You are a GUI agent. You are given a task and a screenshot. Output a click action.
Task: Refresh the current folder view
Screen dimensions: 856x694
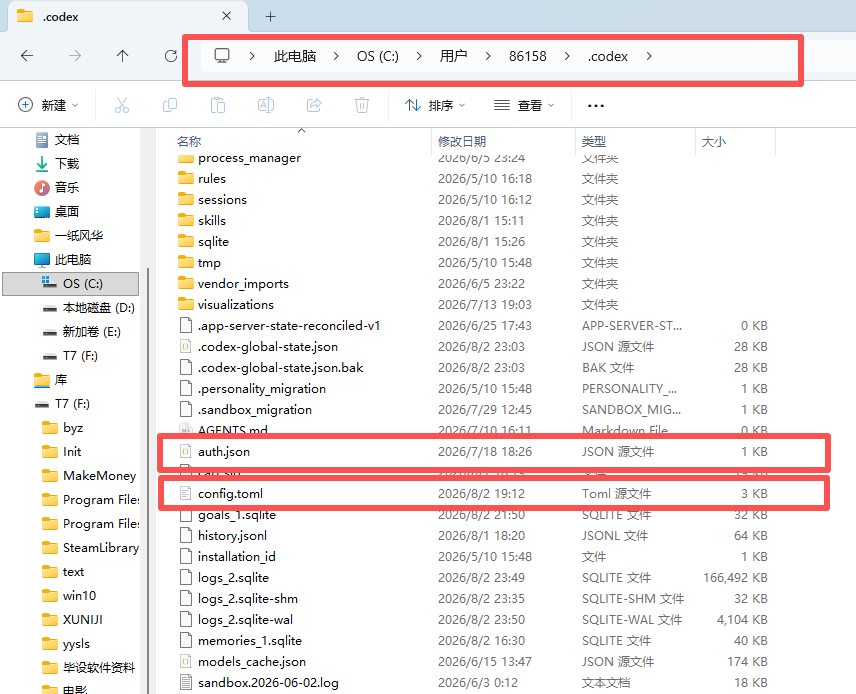point(171,56)
